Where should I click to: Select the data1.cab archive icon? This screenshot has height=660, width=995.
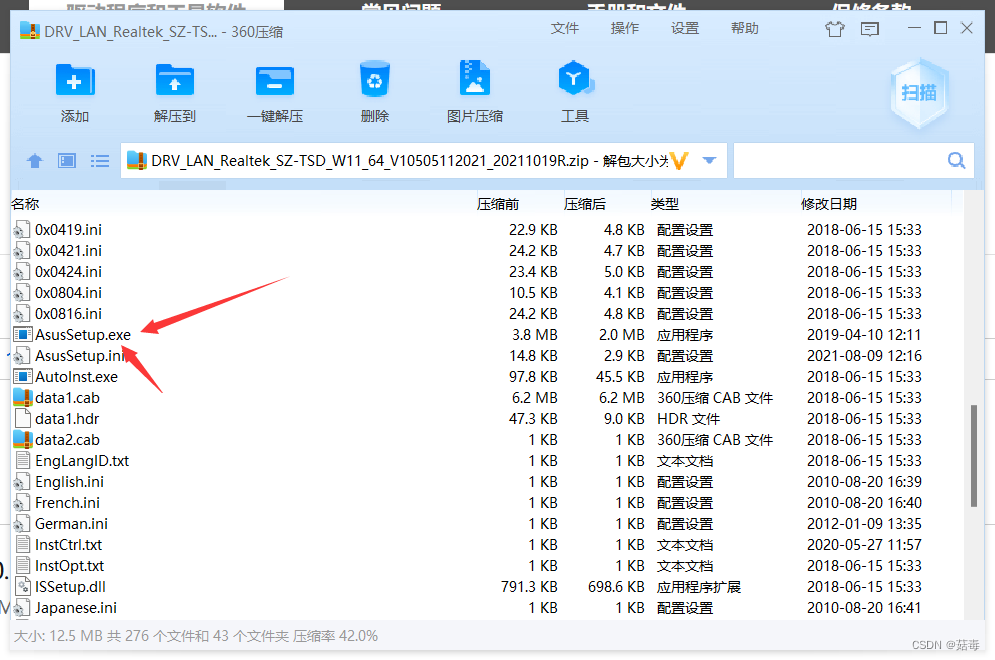pos(23,397)
